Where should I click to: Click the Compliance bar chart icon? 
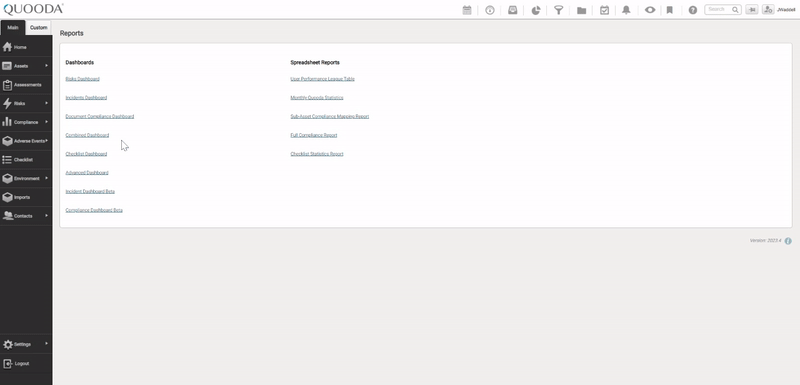pyautogui.click(x=7, y=122)
